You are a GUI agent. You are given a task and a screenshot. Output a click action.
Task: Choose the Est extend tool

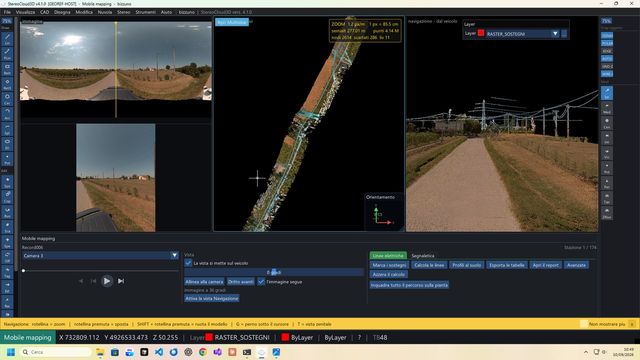[x=7, y=288]
